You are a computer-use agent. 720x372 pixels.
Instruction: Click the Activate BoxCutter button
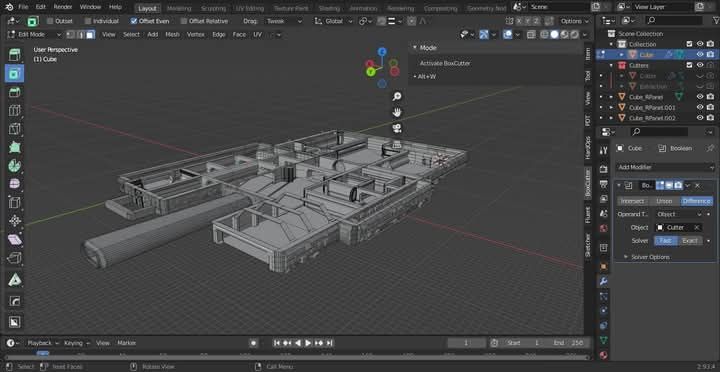pos(445,63)
